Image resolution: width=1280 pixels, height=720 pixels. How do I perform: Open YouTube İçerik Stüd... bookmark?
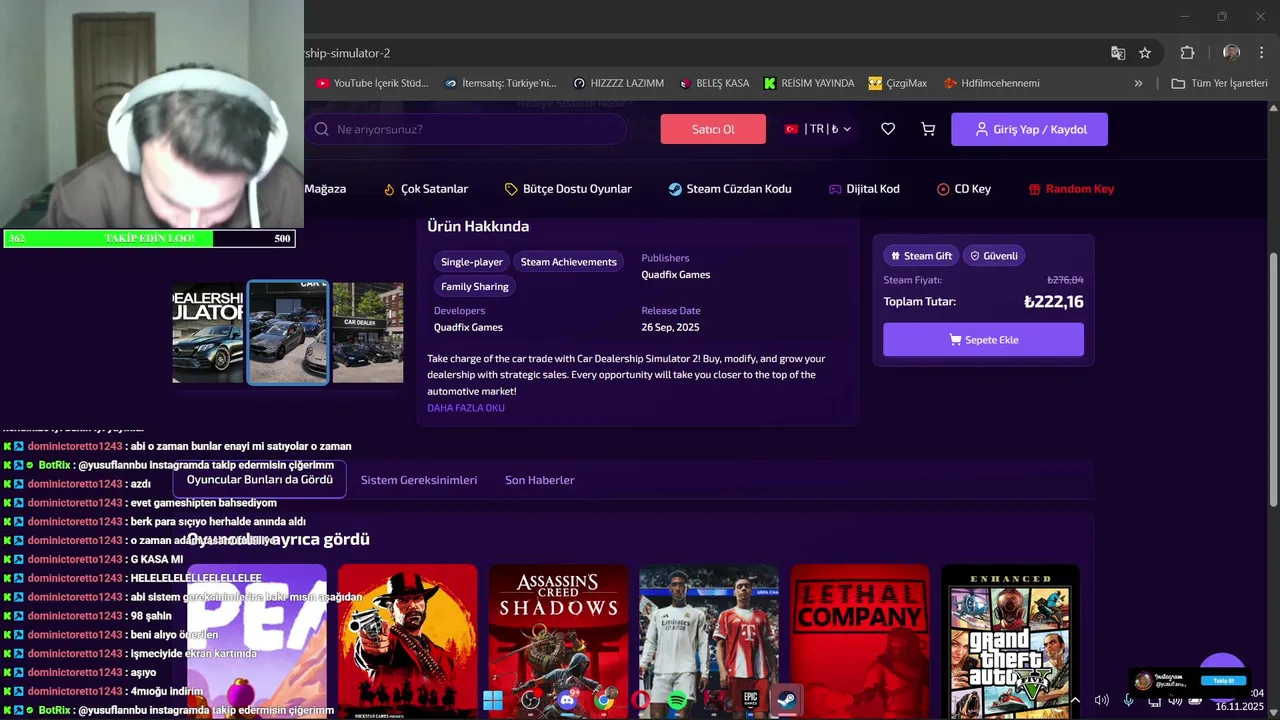coord(372,83)
